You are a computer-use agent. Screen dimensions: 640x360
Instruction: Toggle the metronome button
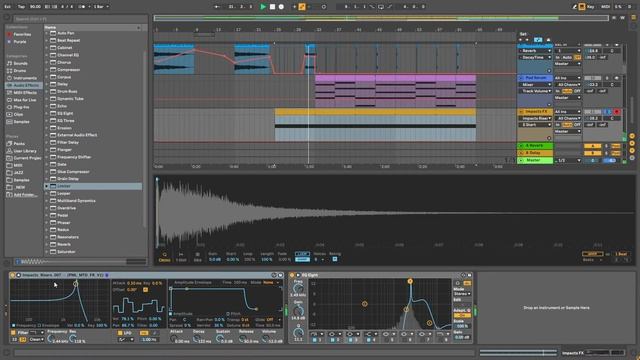tap(82, 7)
